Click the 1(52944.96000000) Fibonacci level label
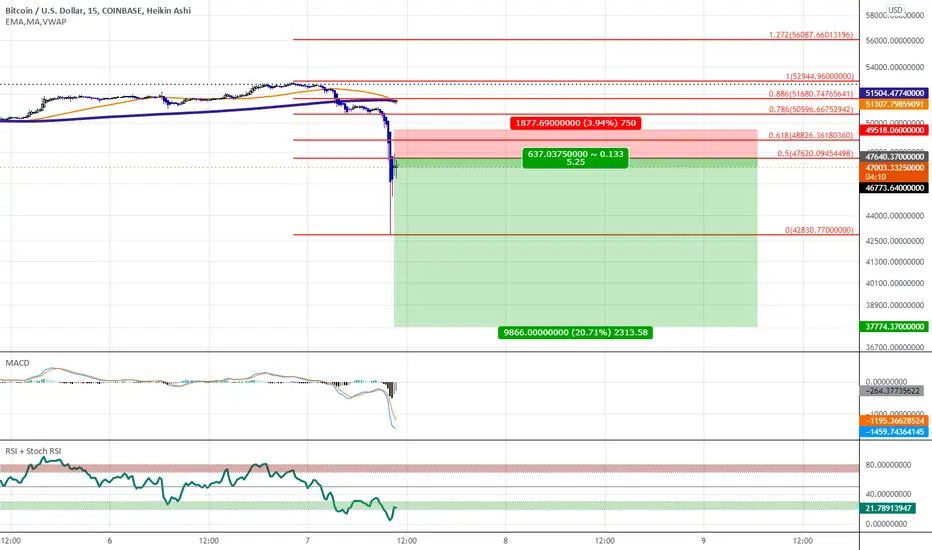The image size is (932, 550). 820,76
